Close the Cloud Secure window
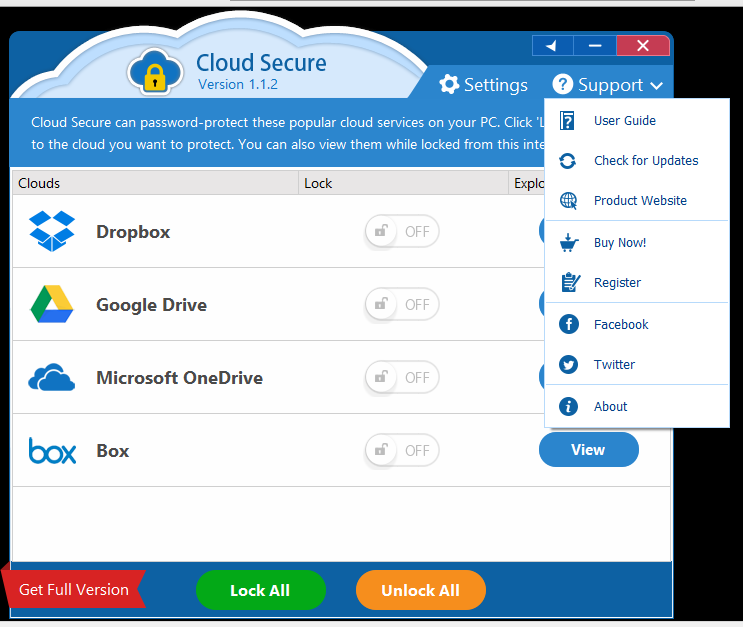The image size is (743, 627). click(643, 45)
